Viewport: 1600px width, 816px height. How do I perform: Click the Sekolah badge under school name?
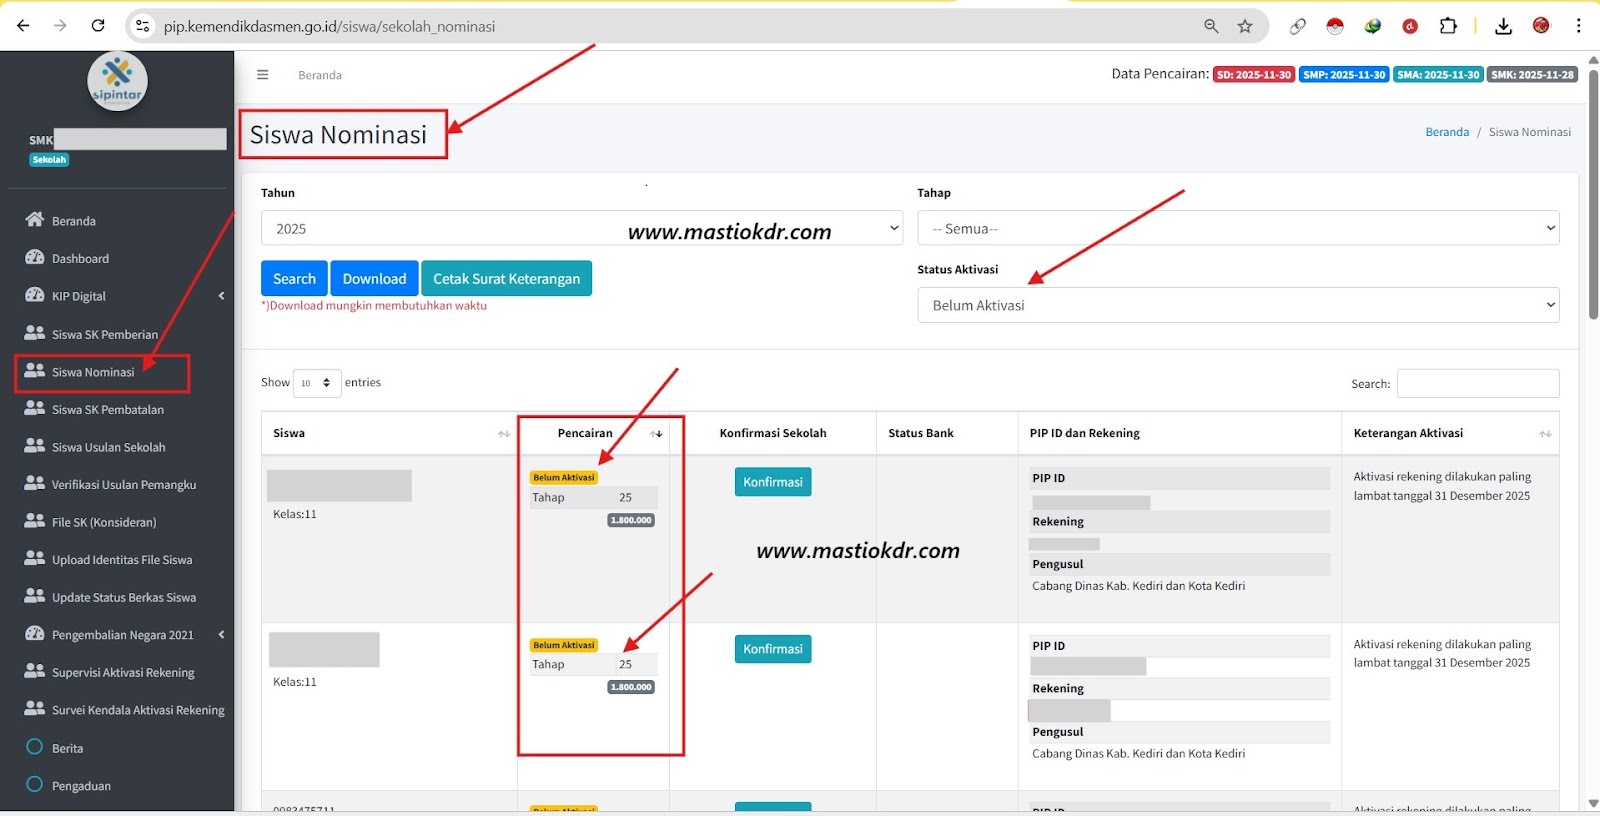click(49, 160)
